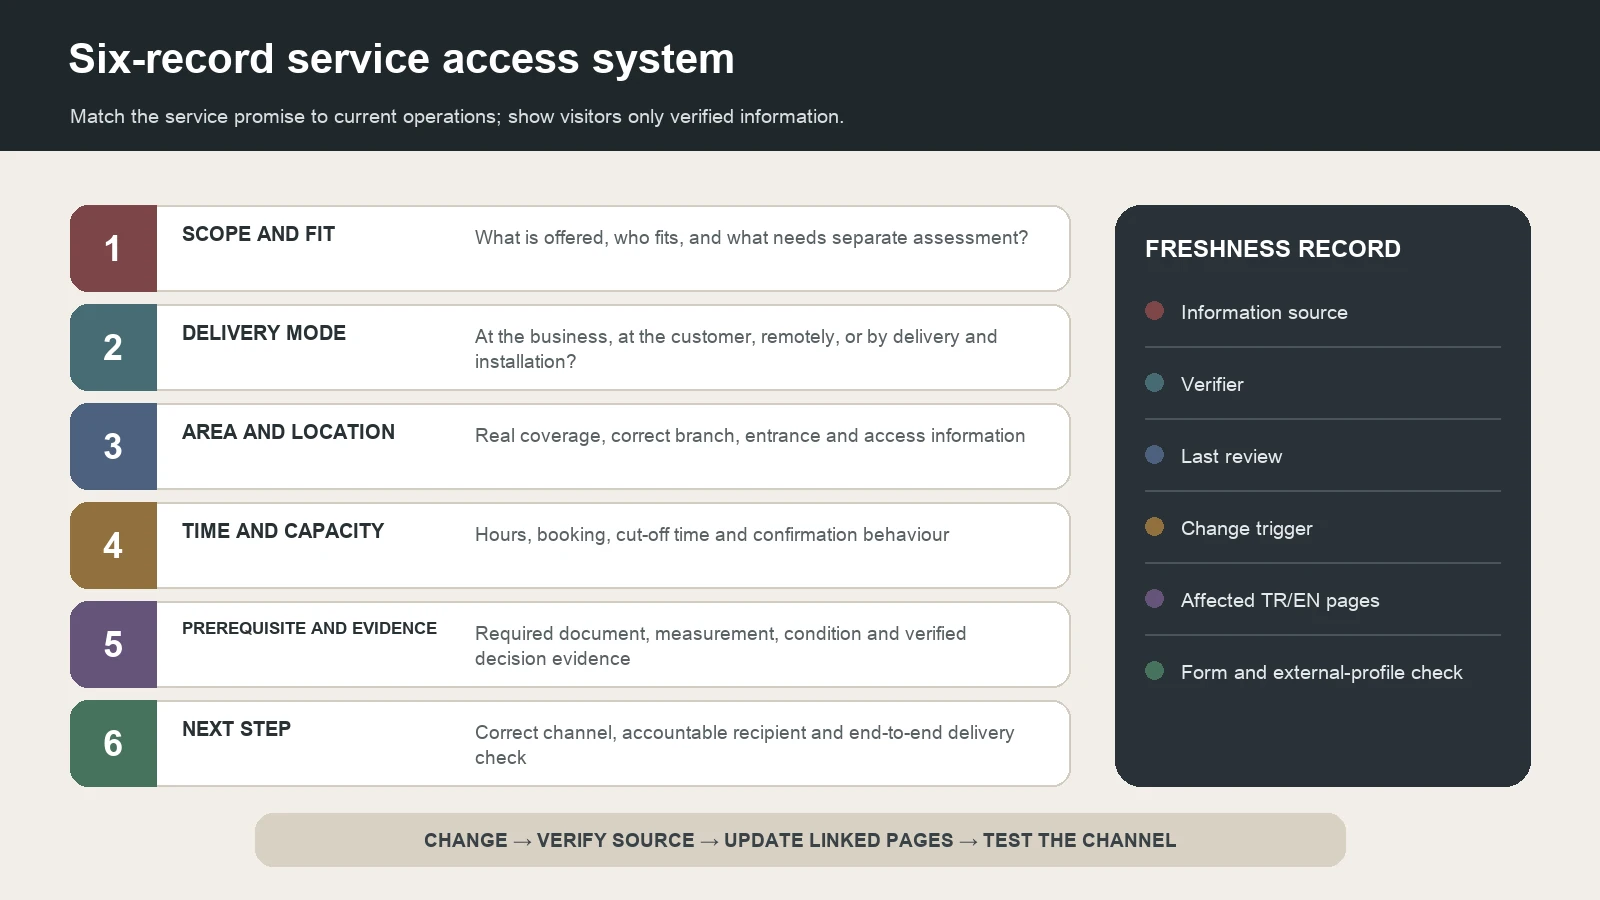
Task: Click the green dot beside Form and external-profile check
Action: pyautogui.click(x=1154, y=671)
